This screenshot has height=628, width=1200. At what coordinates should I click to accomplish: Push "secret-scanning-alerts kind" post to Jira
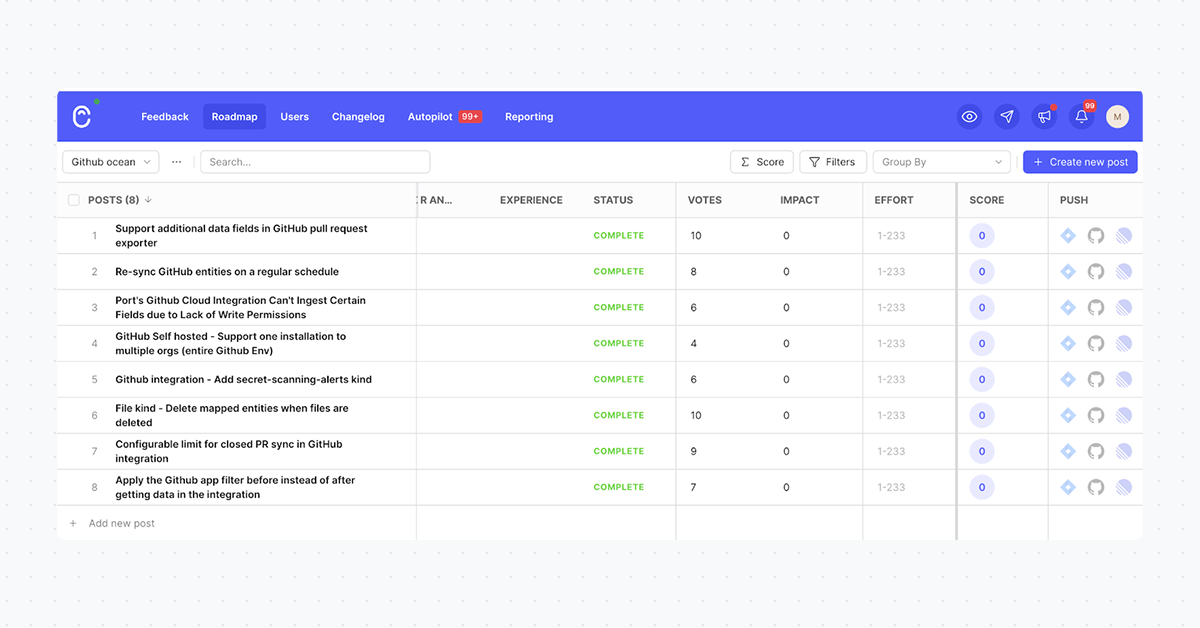pos(1068,380)
